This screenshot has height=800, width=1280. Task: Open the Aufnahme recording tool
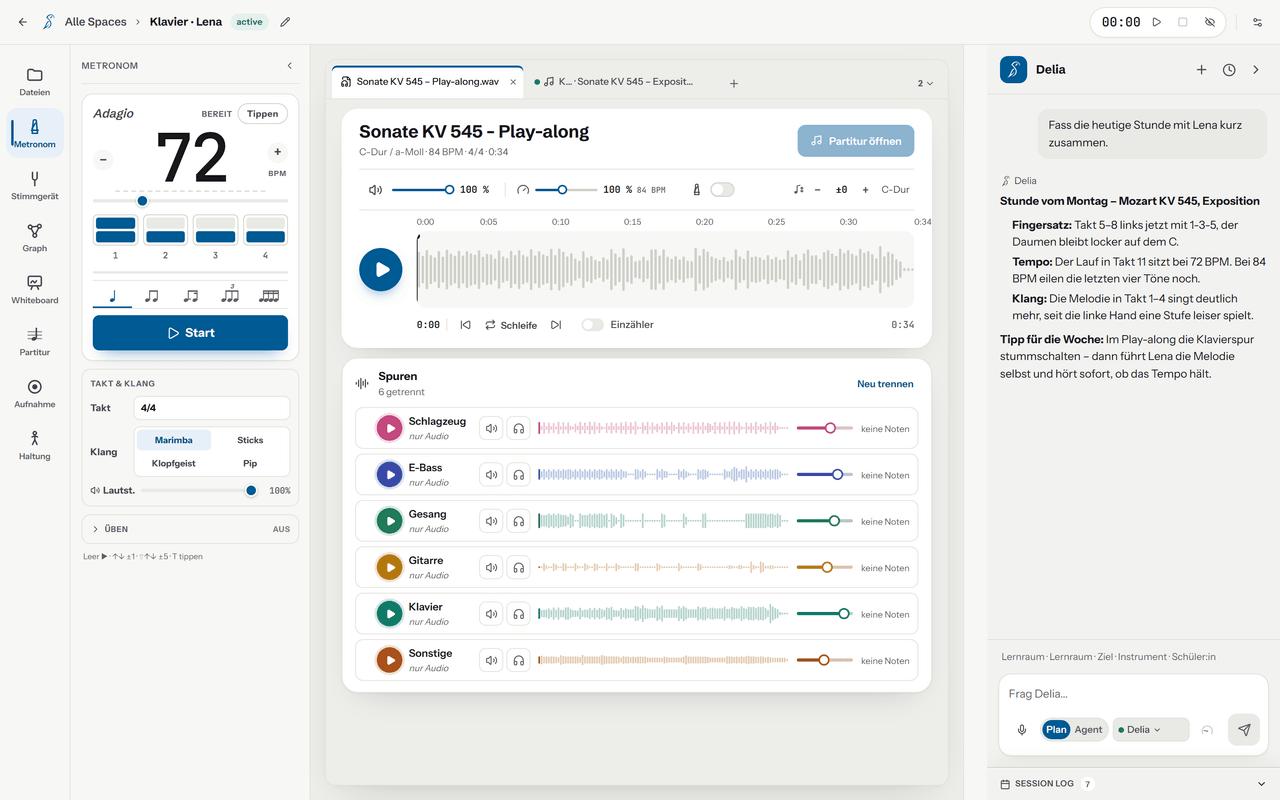pyautogui.click(x=35, y=394)
